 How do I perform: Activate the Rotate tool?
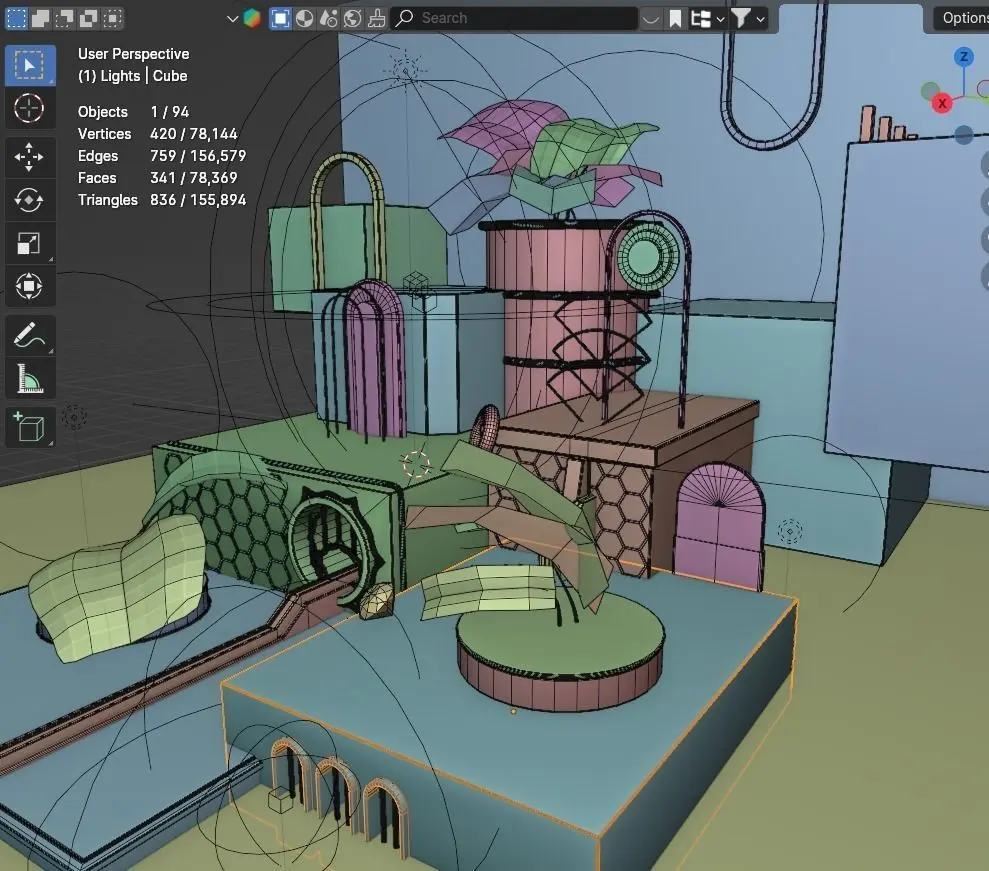point(29,200)
